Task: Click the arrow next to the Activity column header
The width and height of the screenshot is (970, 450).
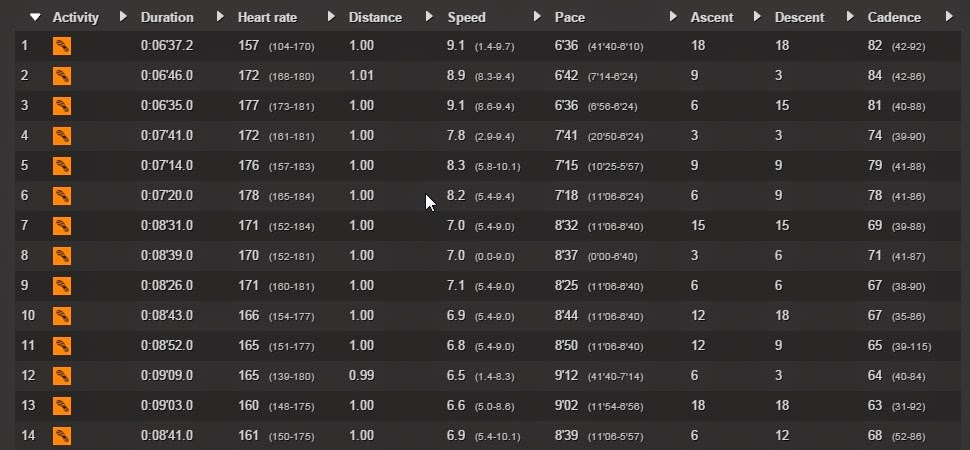Action: click(123, 17)
